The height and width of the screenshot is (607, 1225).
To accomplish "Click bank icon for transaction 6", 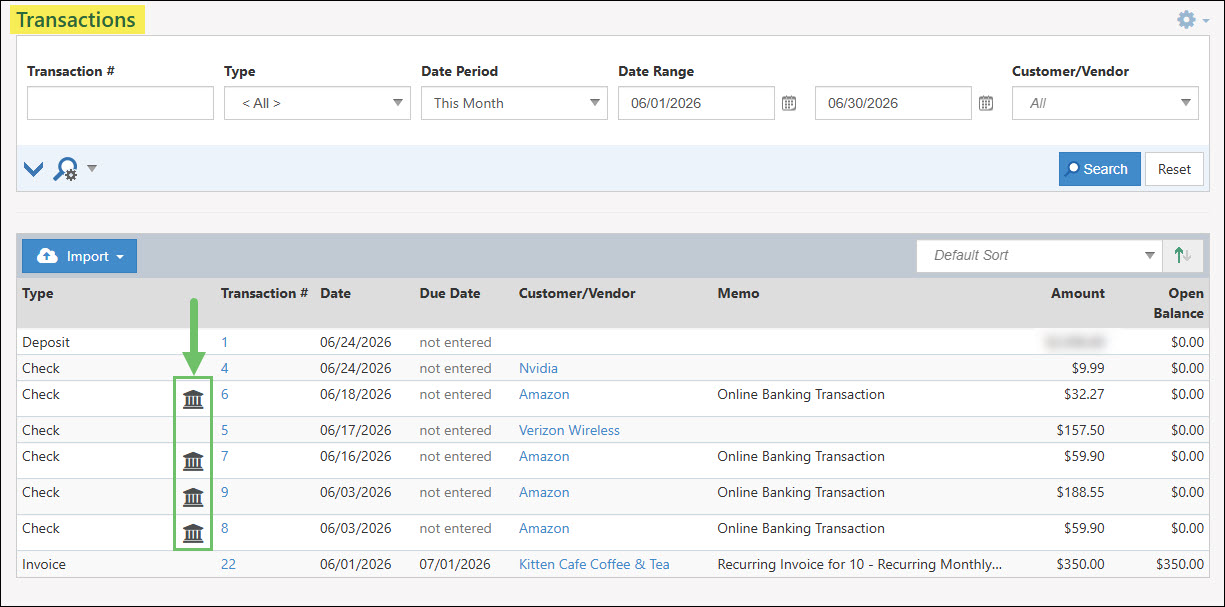I will [193, 400].
